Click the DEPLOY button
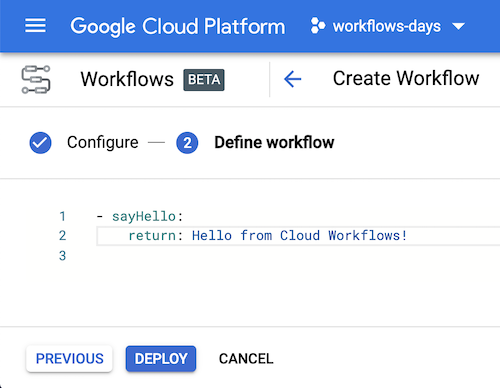 [x=161, y=359]
